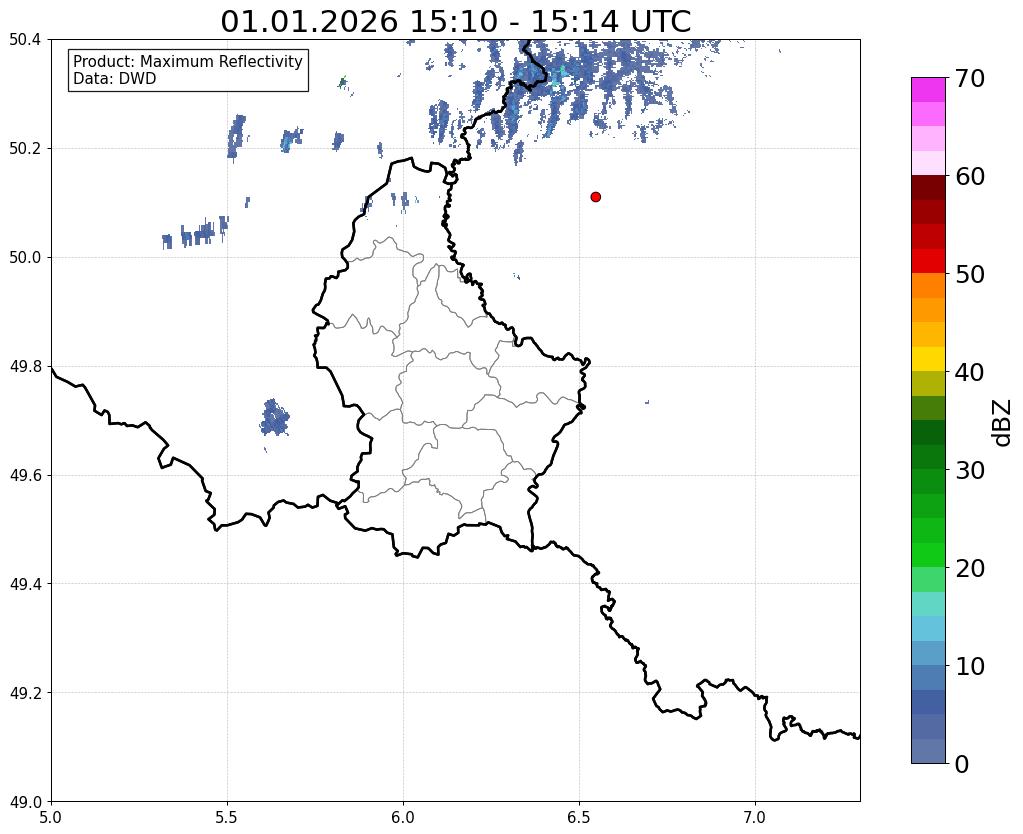This screenshot has height=834, width=1023.
Task: Click the 'dBZ' colorbar axis label
Action: pyautogui.click(x=1001, y=421)
